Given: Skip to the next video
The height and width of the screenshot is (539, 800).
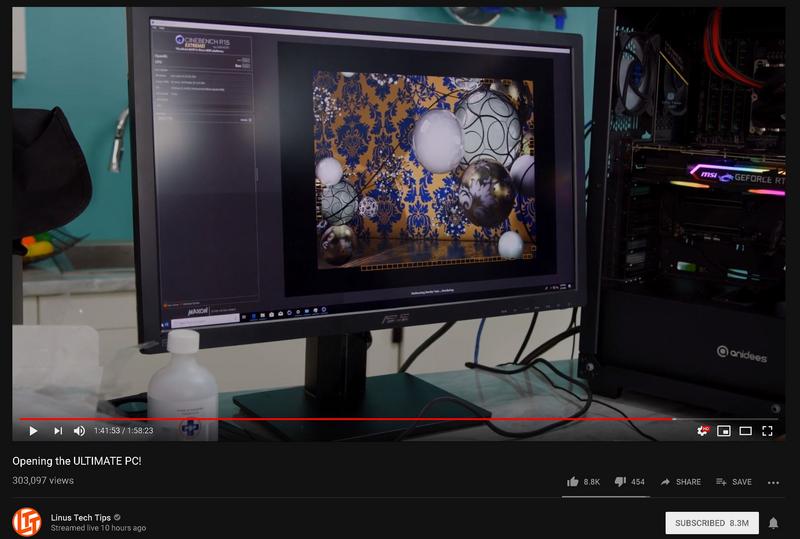Looking at the screenshot, I should click(x=58, y=431).
